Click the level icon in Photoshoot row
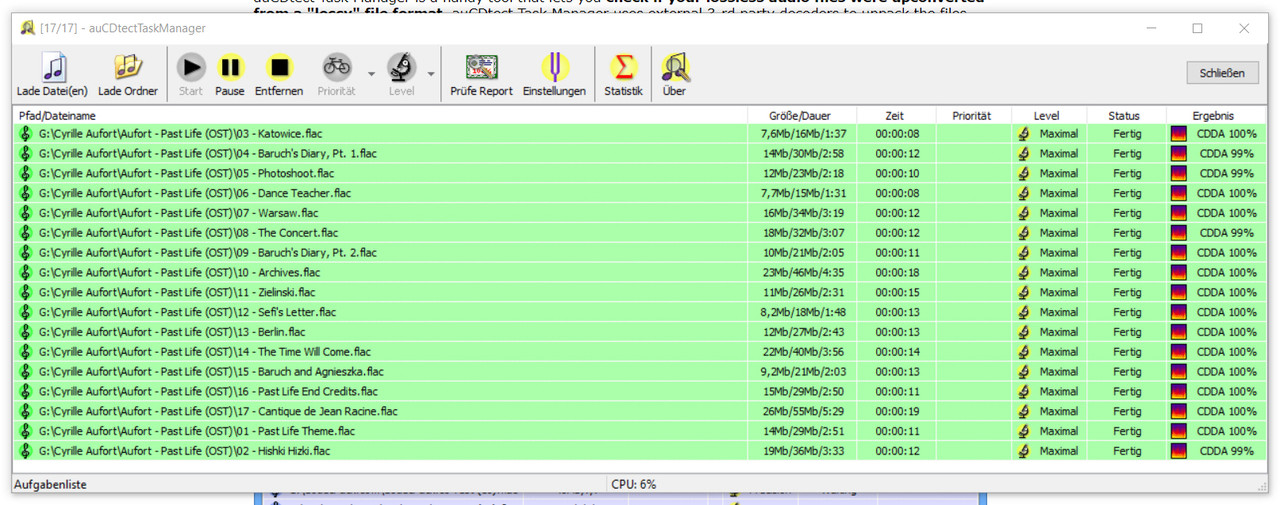The width and height of the screenshot is (1280, 505). pos(1024,174)
